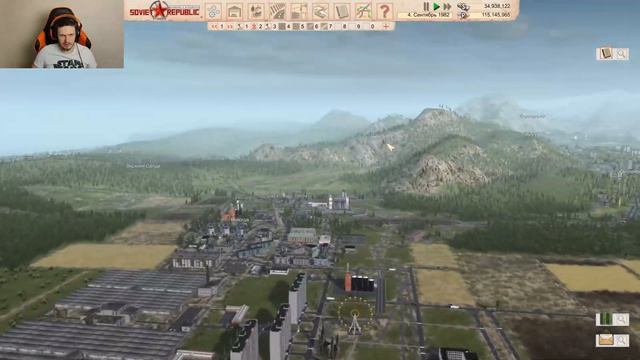The width and height of the screenshot is (640, 360).
Task: Select quick bar slot 5
Action: coord(299,27)
